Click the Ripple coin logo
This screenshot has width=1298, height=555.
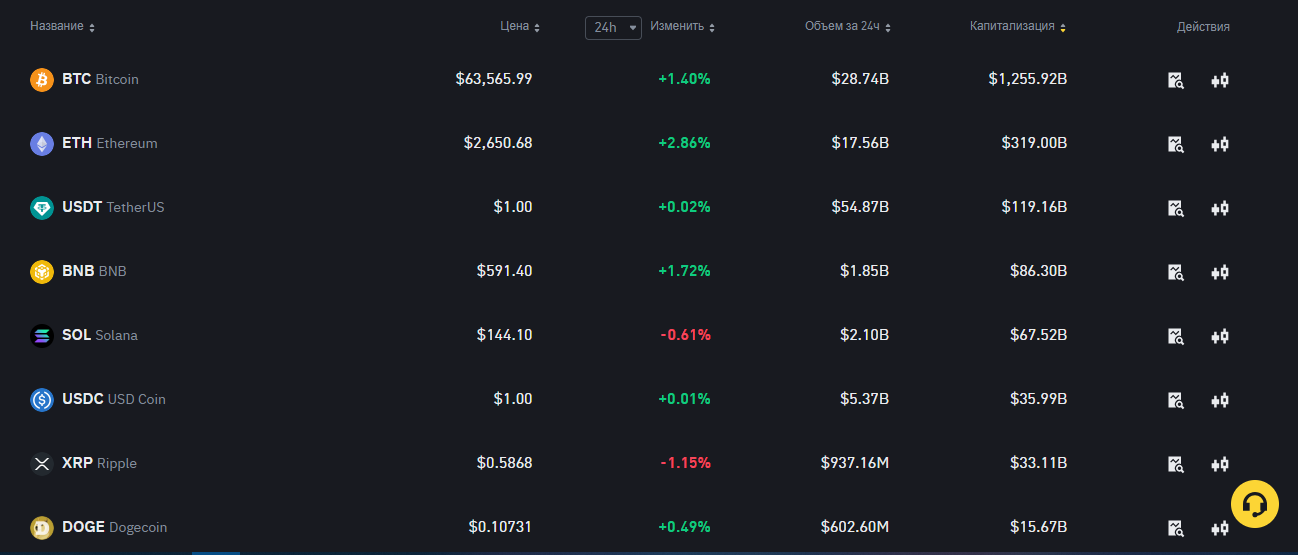coord(42,463)
